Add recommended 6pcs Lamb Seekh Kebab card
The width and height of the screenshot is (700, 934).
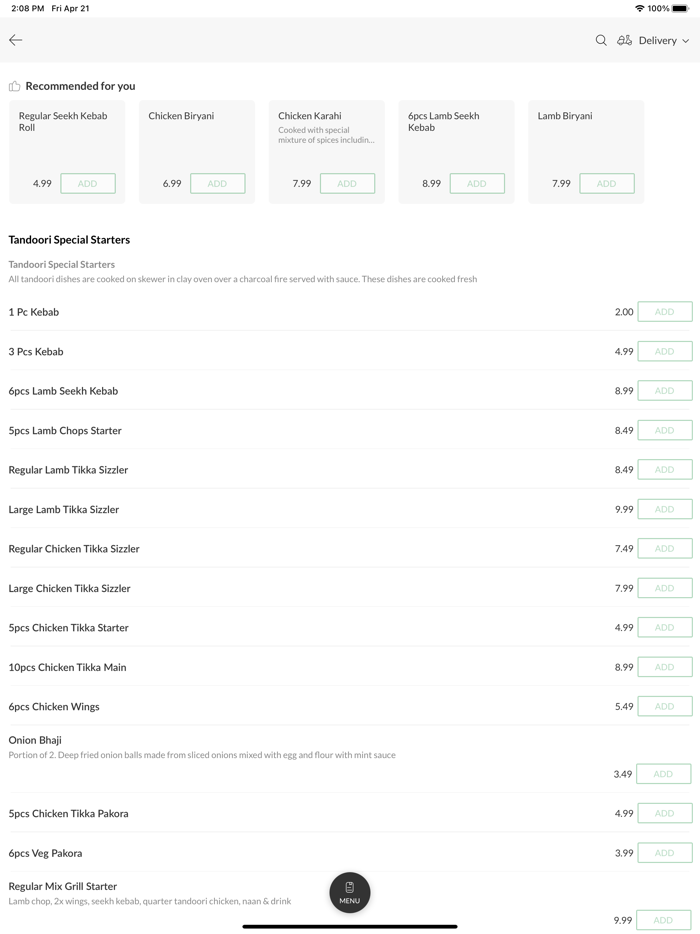(x=477, y=183)
